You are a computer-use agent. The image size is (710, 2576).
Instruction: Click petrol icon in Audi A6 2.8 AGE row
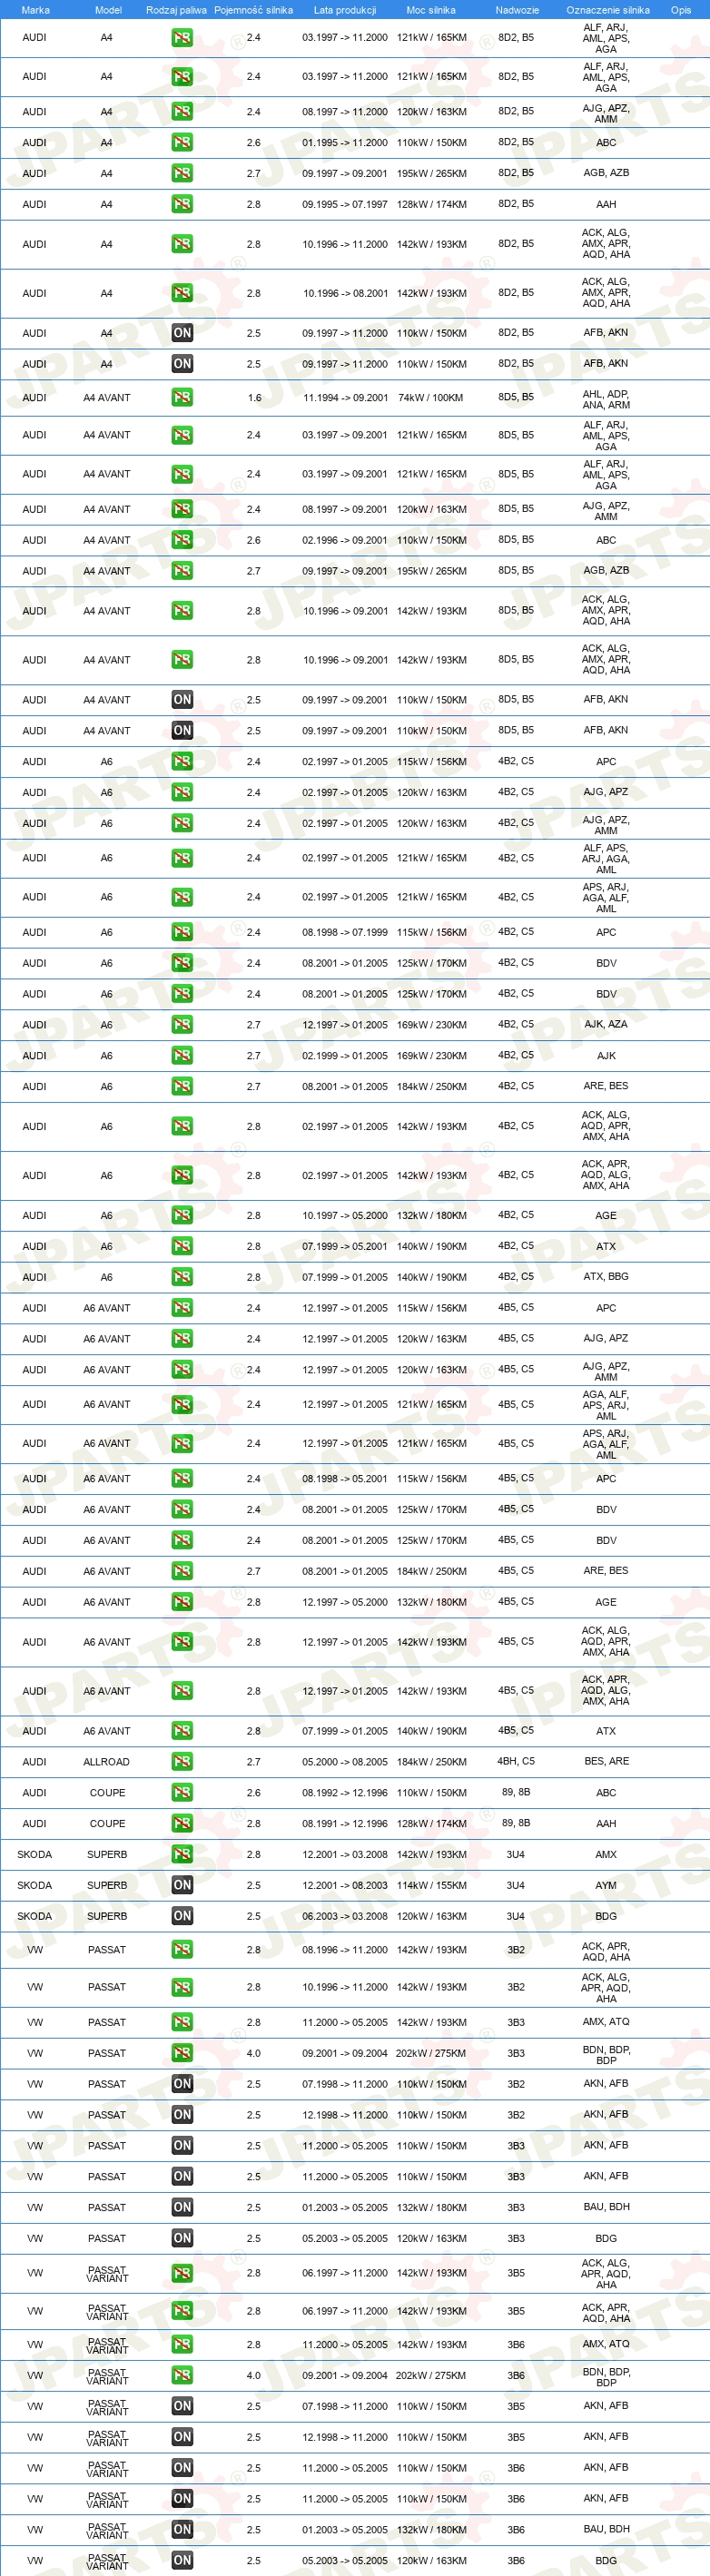182,1215
